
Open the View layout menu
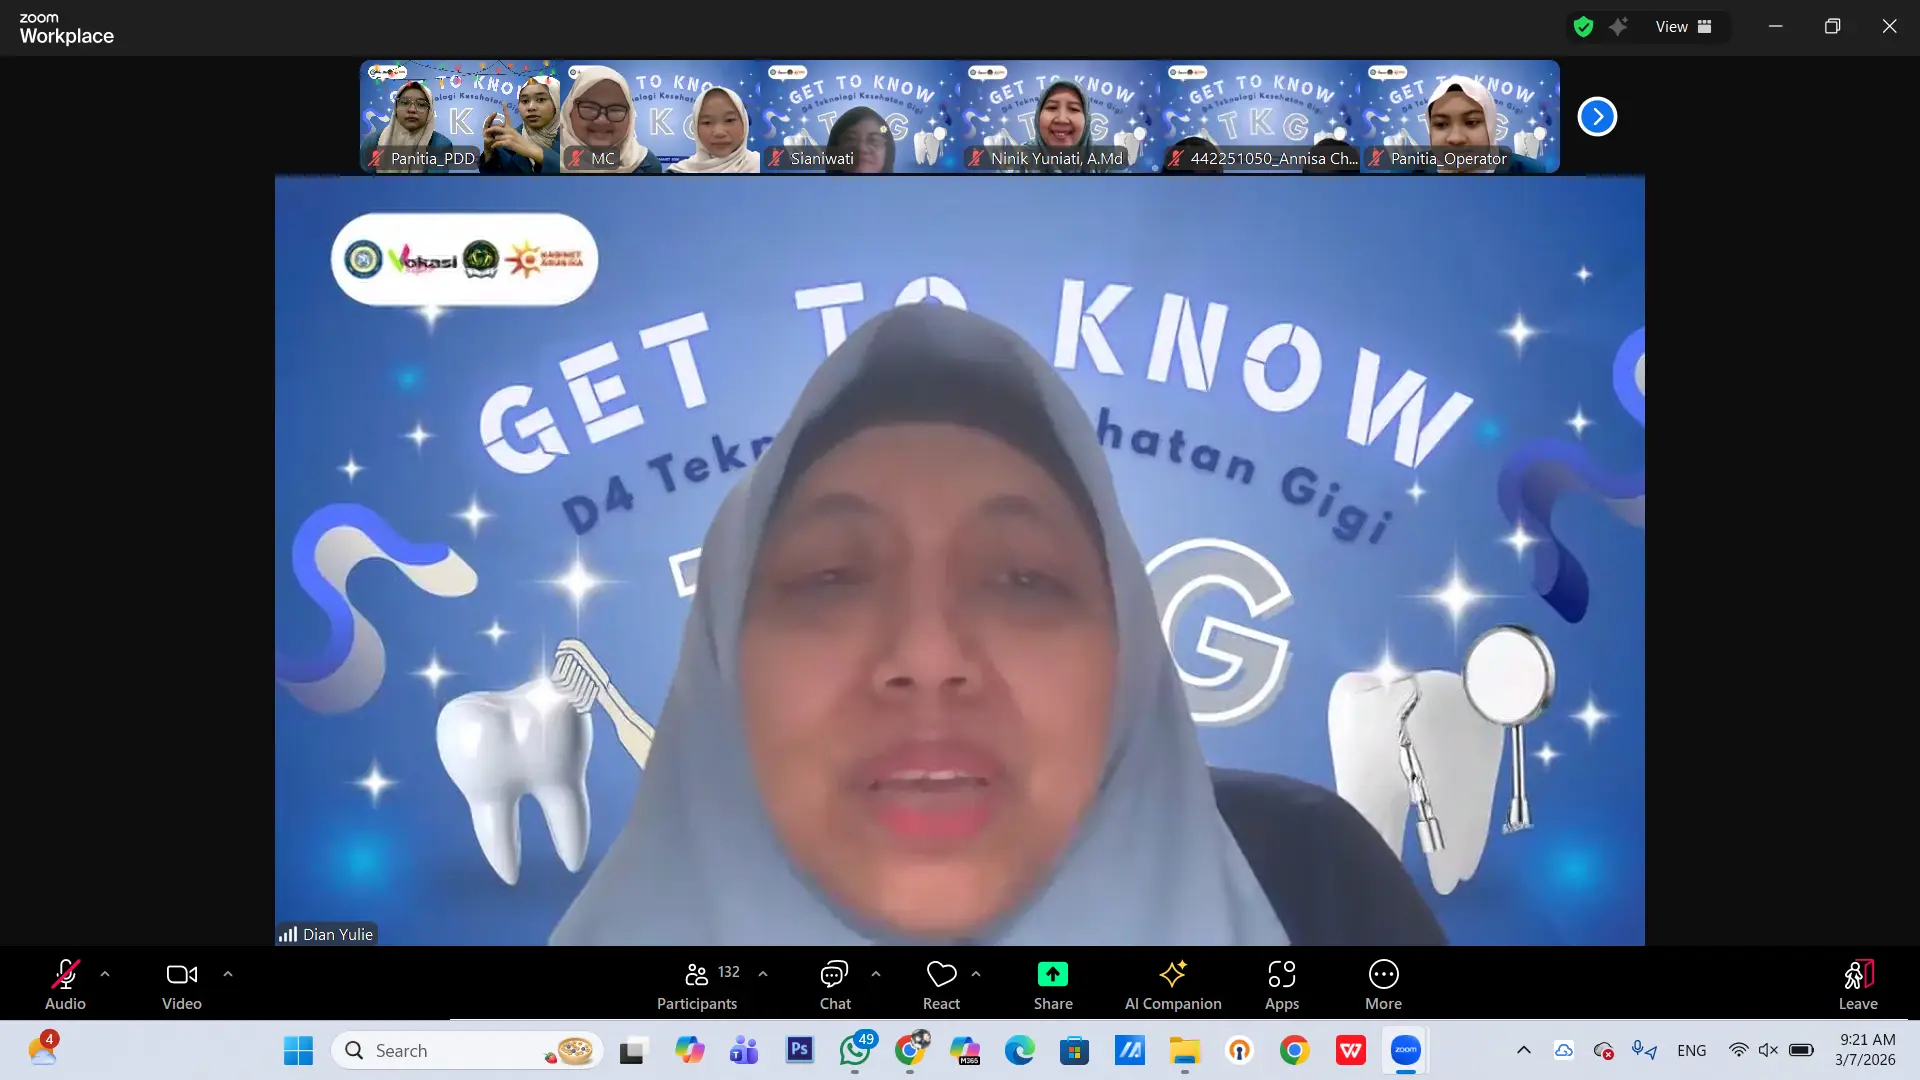click(1683, 27)
